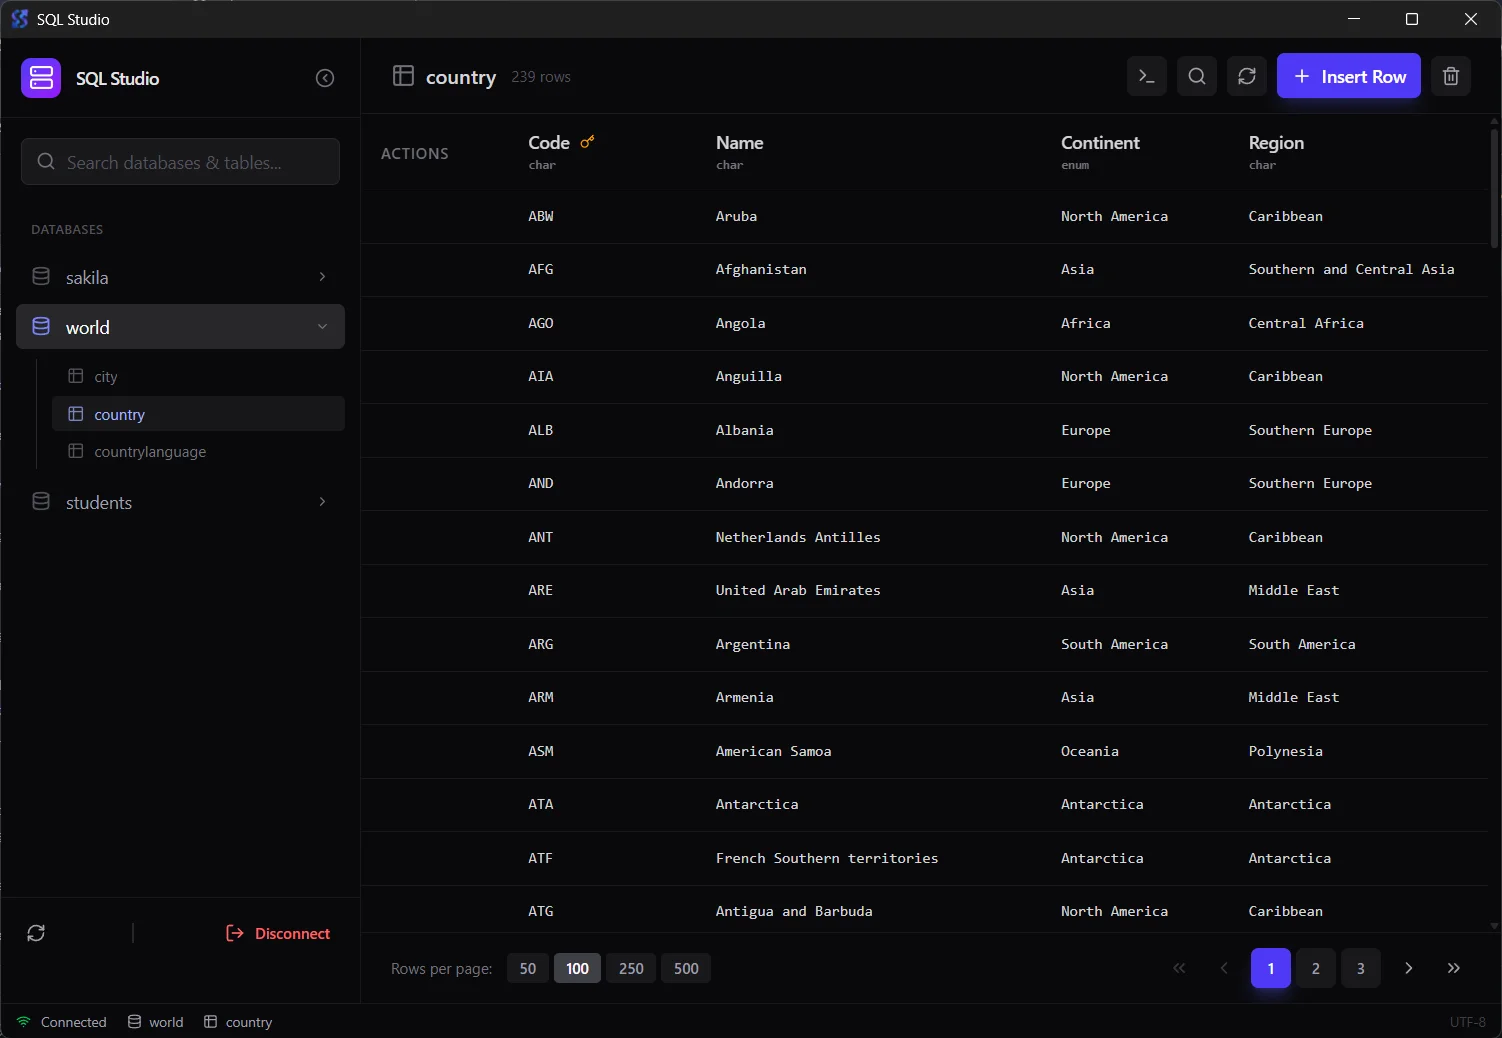Set rows per page to 50
This screenshot has height=1038, width=1502.
(528, 968)
